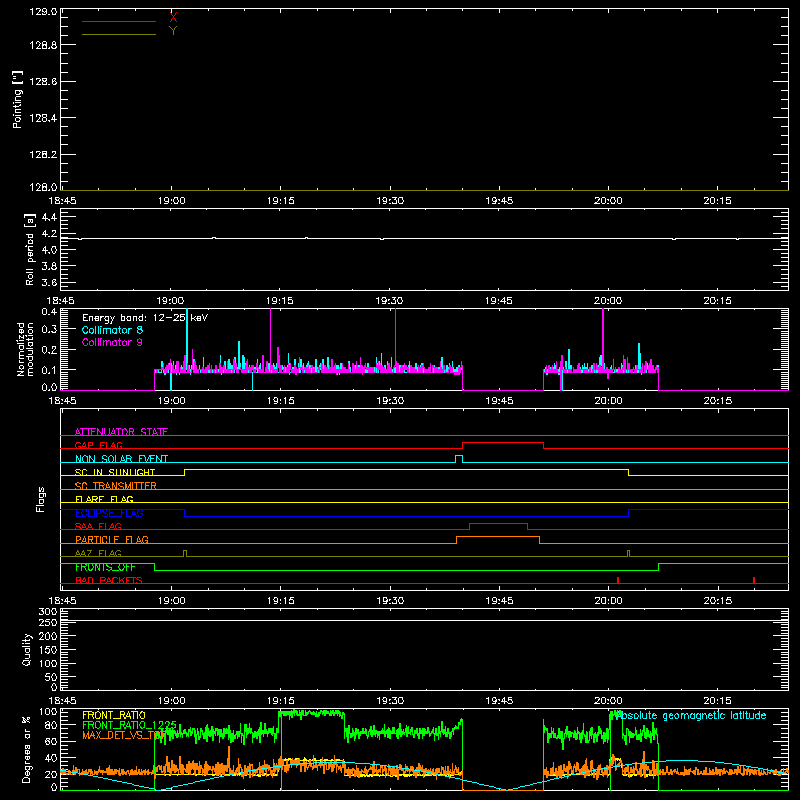This screenshot has width=800, height=800.
Task: Click the 128.4 pointing tick label
Action: click(x=43, y=118)
